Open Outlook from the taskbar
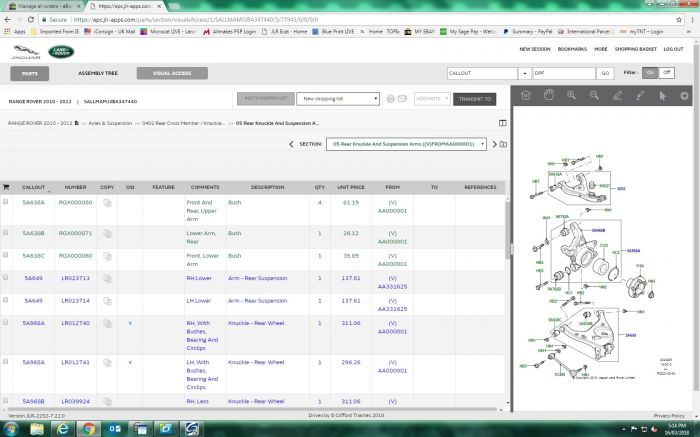Image resolution: width=700 pixels, height=437 pixels. 114,429
